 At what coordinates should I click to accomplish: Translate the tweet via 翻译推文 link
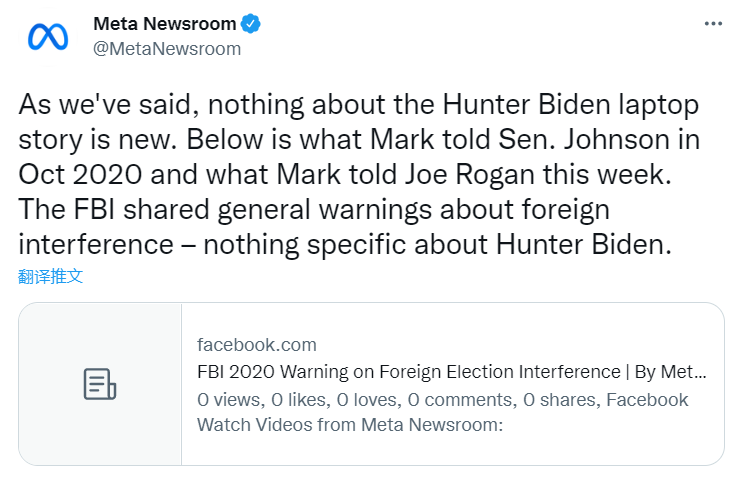(x=51, y=276)
